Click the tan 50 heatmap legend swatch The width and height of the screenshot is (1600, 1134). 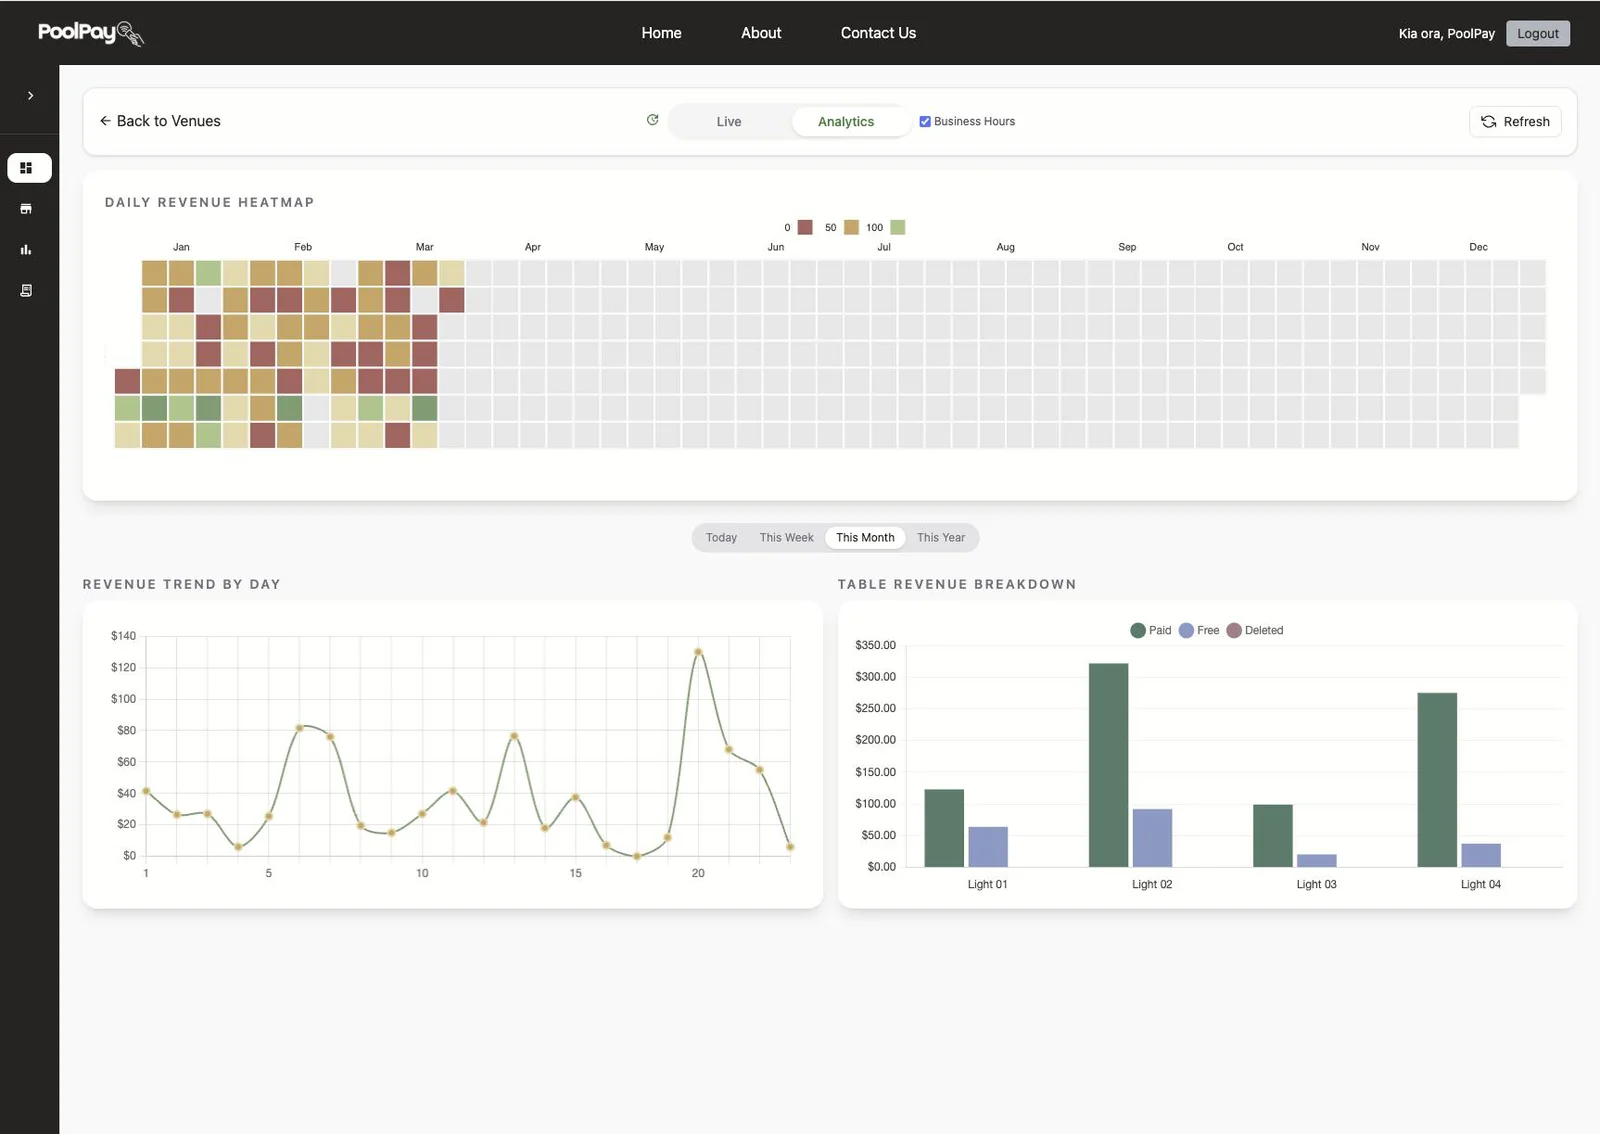(x=851, y=228)
